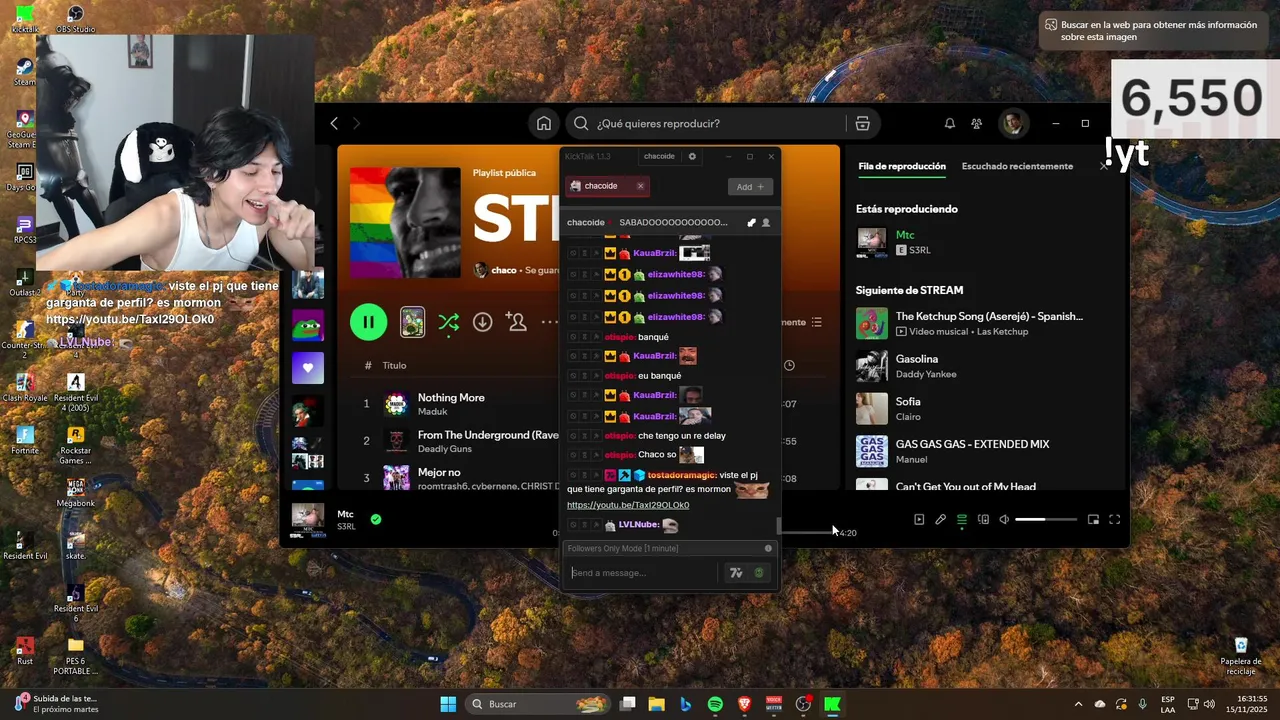The width and height of the screenshot is (1280, 720).
Task: Enter Spotify full screen mode
Action: [1114, 519]
